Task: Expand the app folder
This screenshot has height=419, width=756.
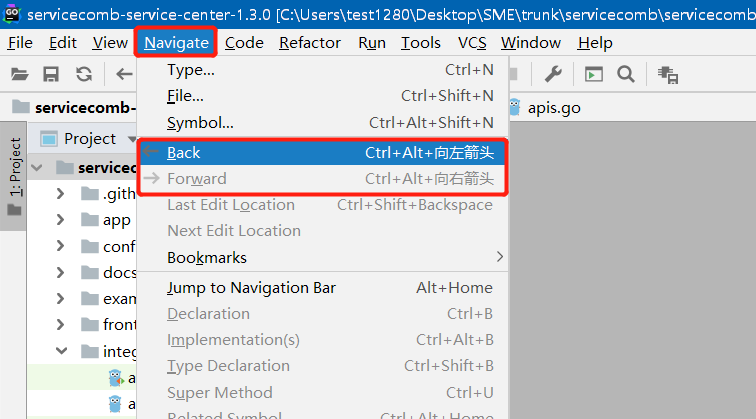Action: coord(60,220)
